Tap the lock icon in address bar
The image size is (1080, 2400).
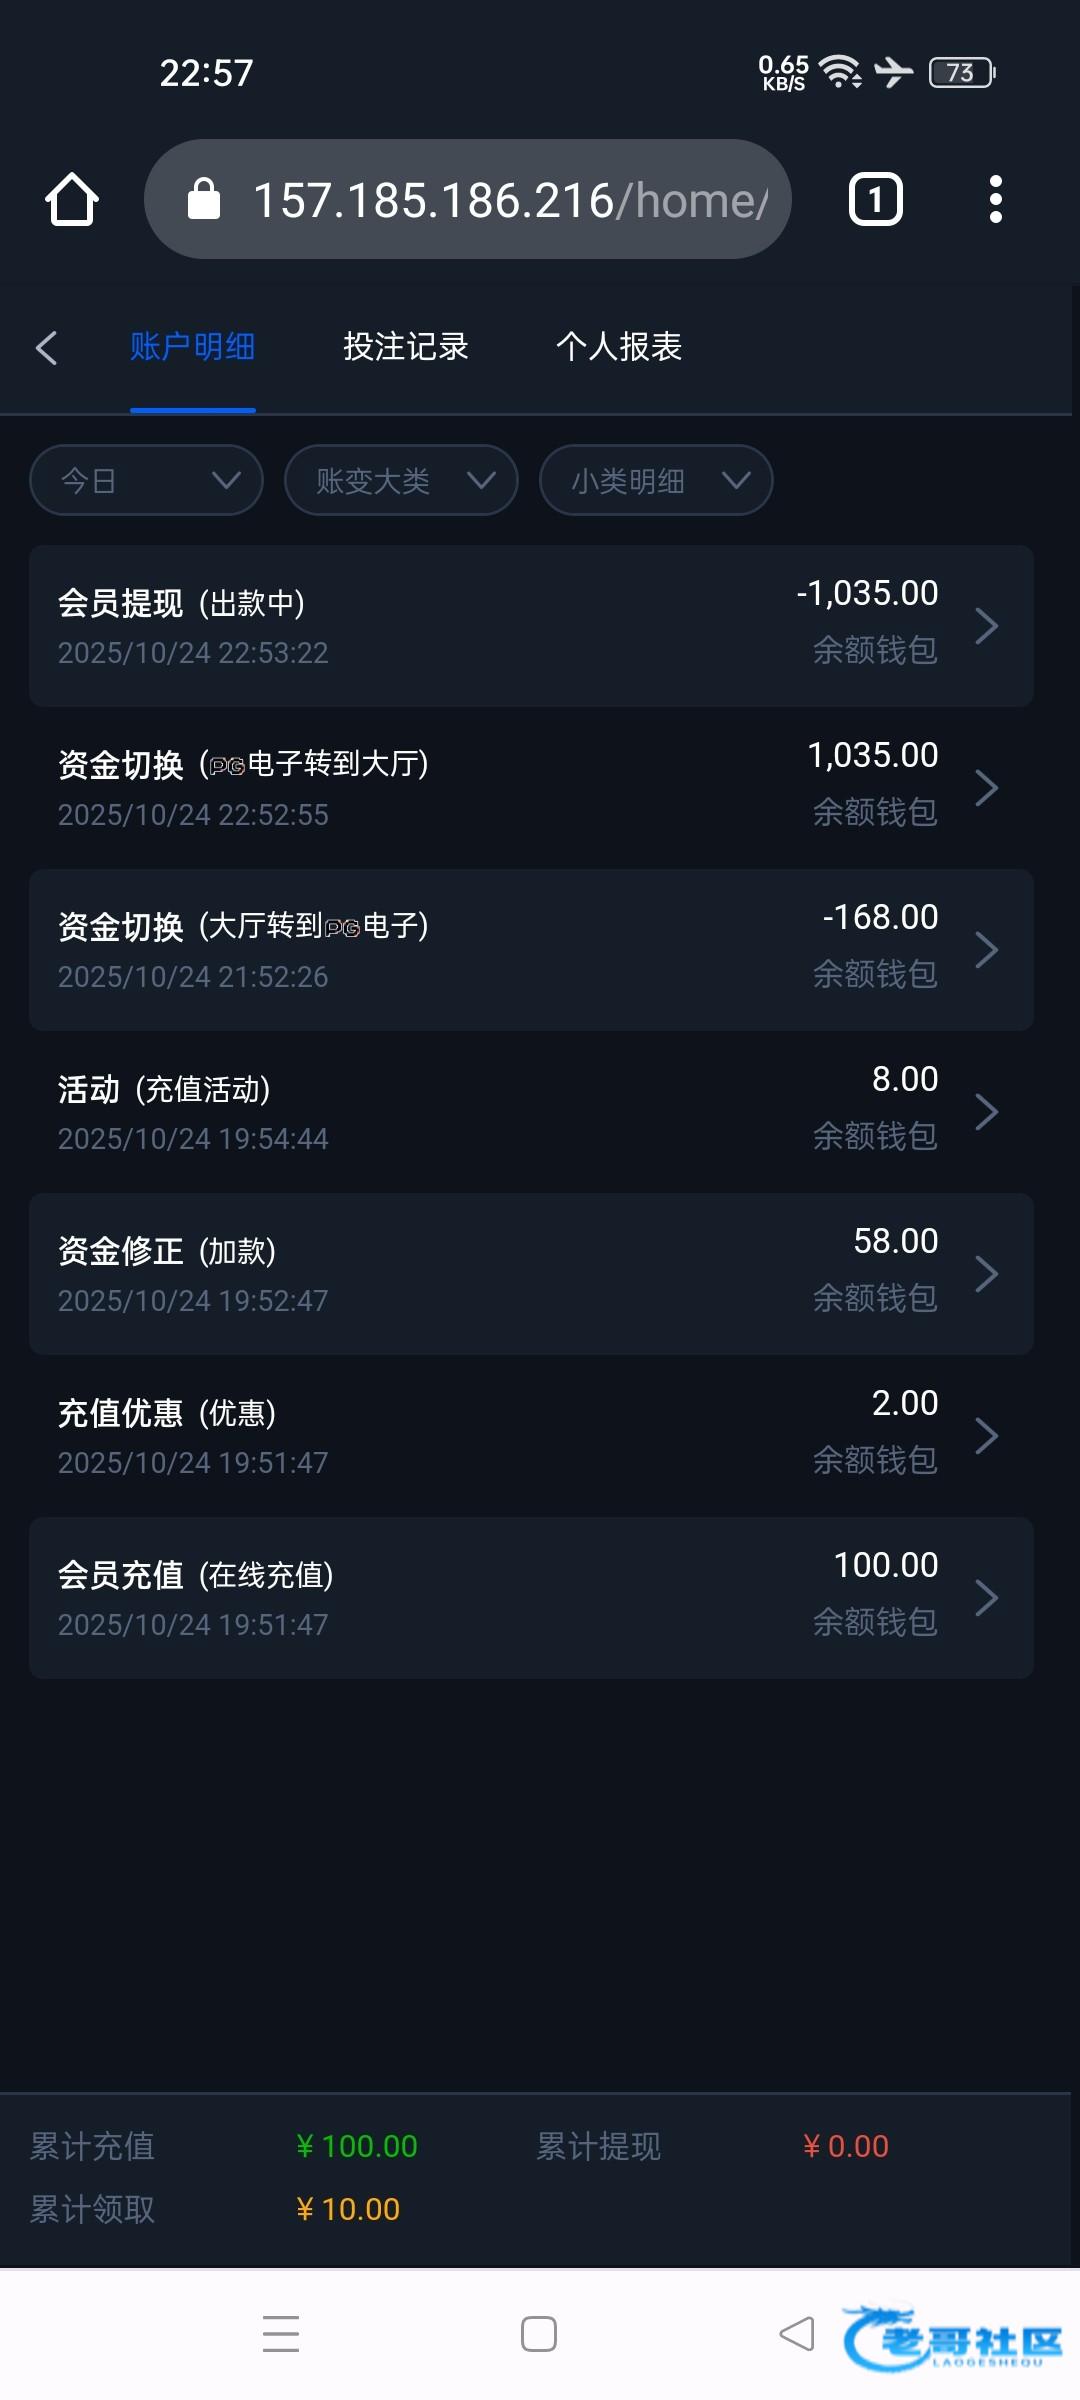pos(204,199)
